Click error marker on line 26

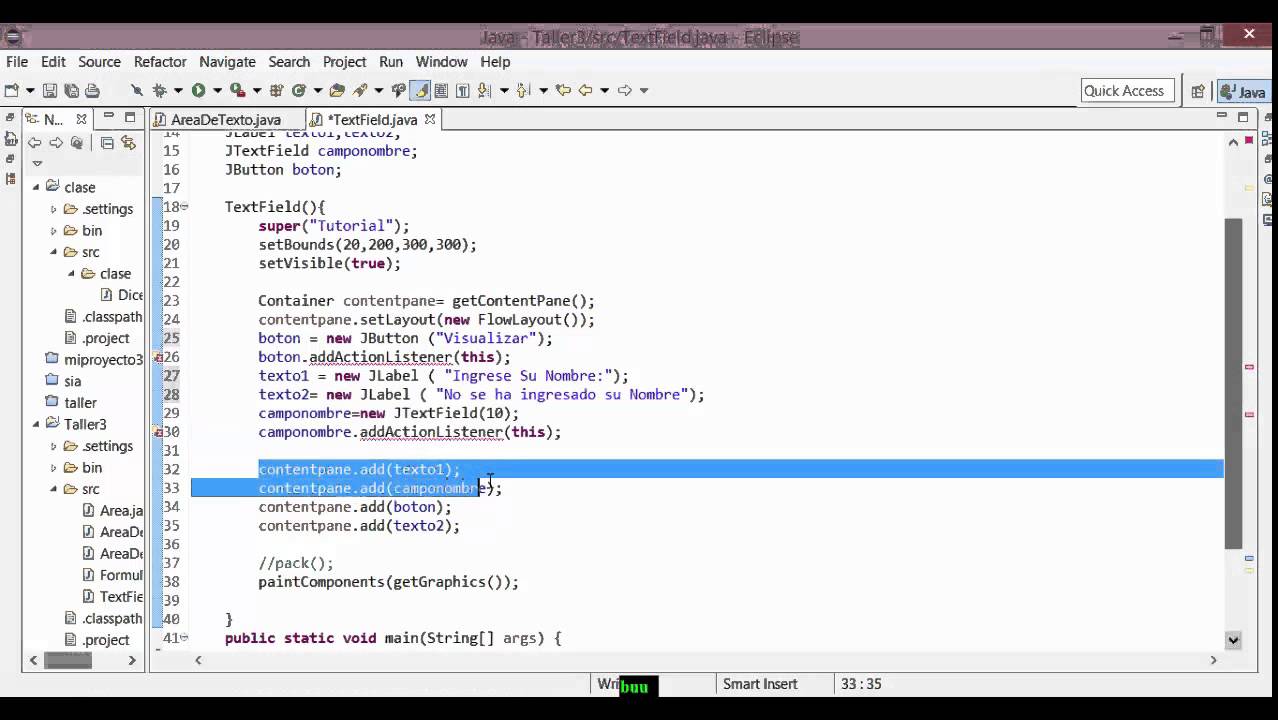click(158, 357)
